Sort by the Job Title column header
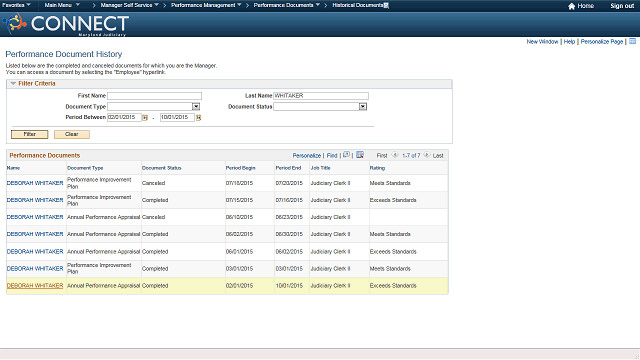The image size is (640, 360). (x=320, y=168)
